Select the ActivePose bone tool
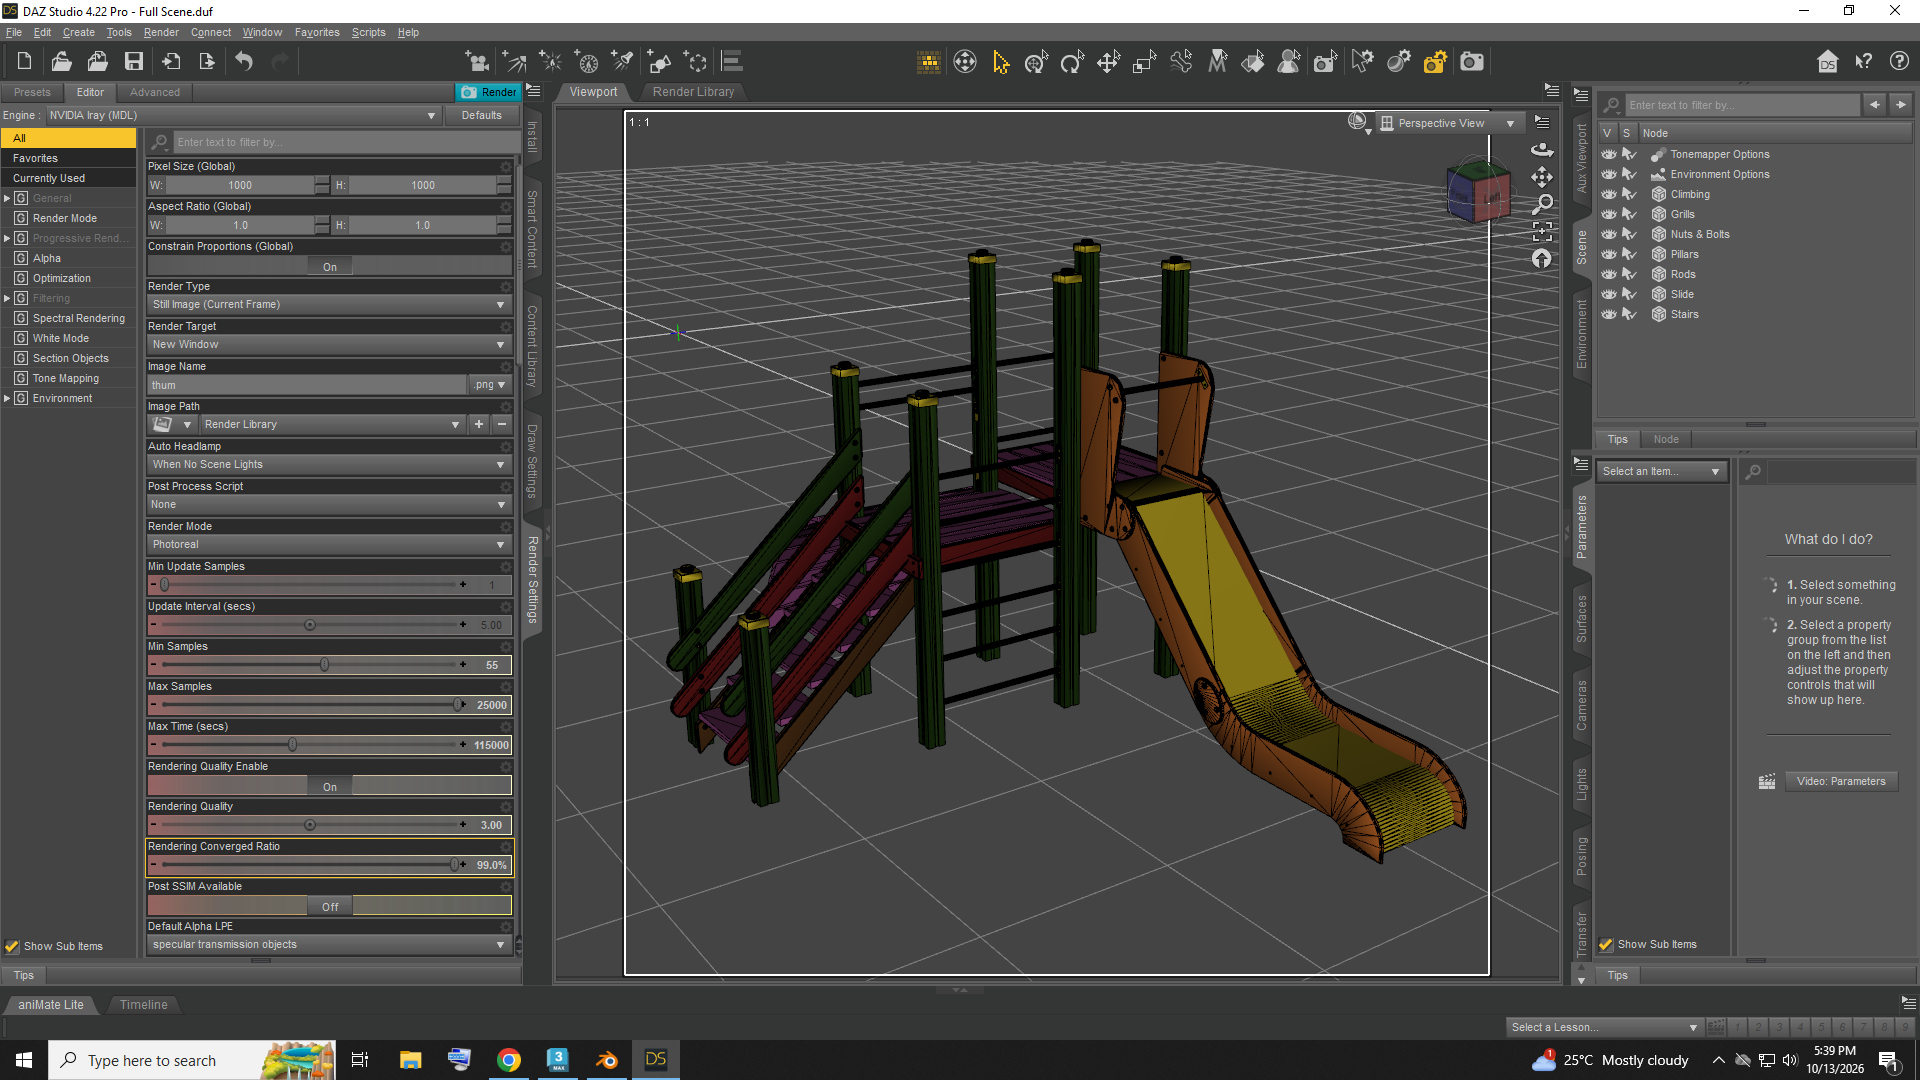The width and height of the screenshot is (1920, 1080). tap(1181, 62)
